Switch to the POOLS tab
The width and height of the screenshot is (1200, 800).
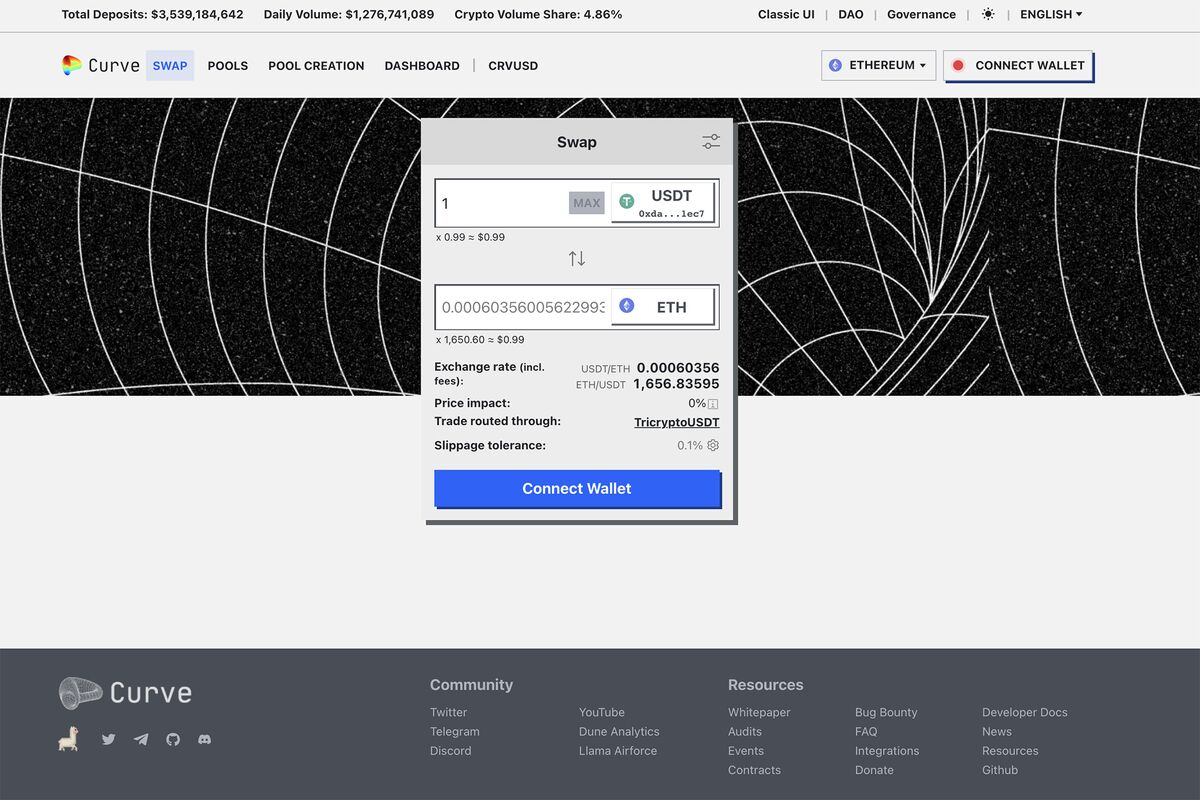[227, 65]
